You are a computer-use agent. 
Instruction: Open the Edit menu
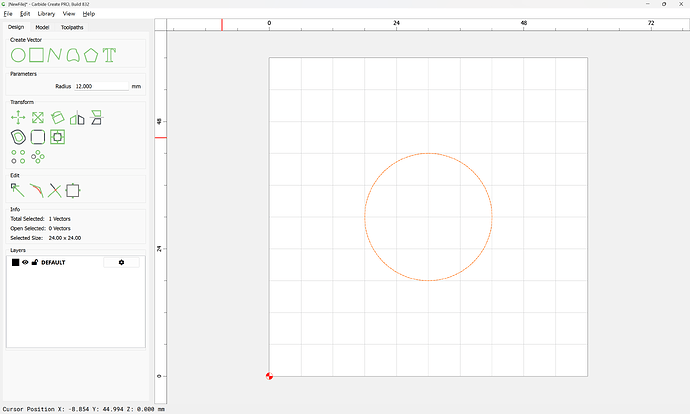click(25, 14)
